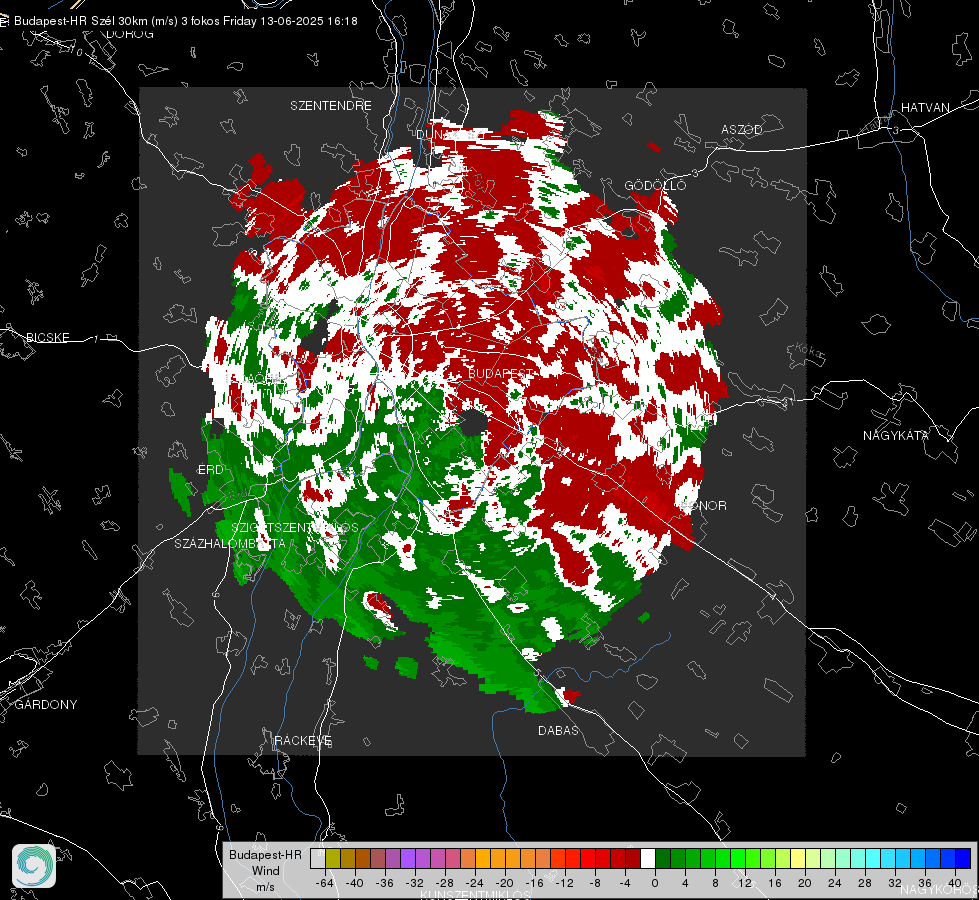Screen dimensions: 979x900
Task: Click the radar title text with date 13-06-2025
Action: coord(185,21)
